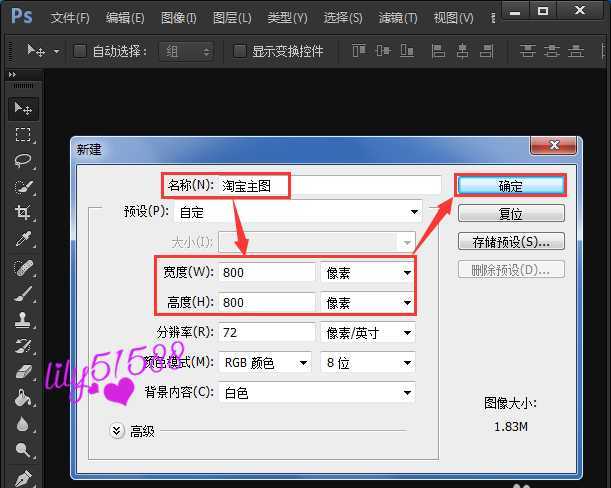Enable the 自动选择 checkbox
This screenshot has height=488, width=611.
80,51
